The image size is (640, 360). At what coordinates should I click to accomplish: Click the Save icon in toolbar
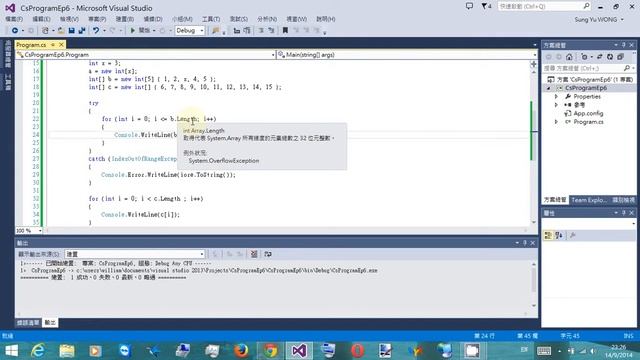point(71,31)
